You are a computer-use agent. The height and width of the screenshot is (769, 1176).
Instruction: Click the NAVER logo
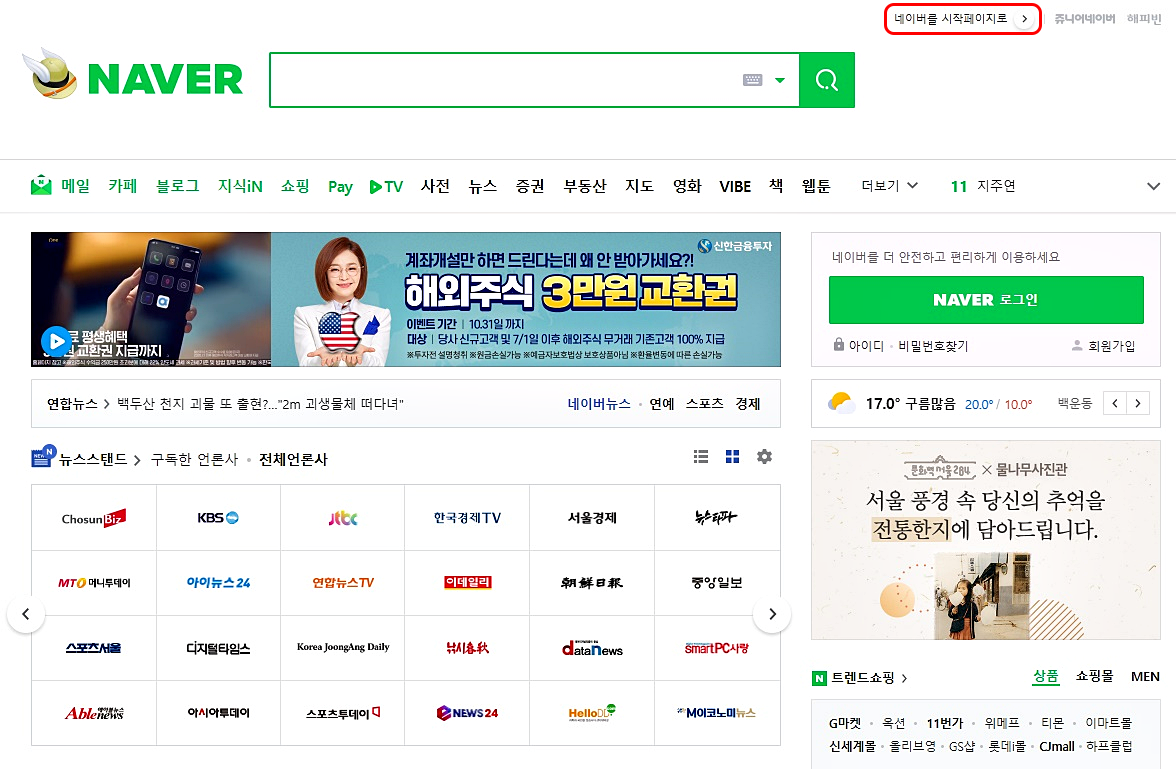[166, 79]
